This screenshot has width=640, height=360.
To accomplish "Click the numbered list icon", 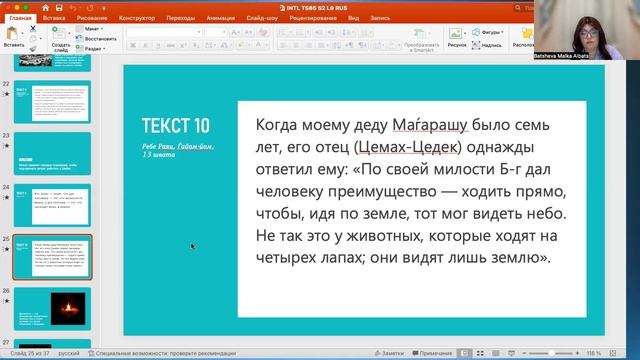I will [299, 32].
